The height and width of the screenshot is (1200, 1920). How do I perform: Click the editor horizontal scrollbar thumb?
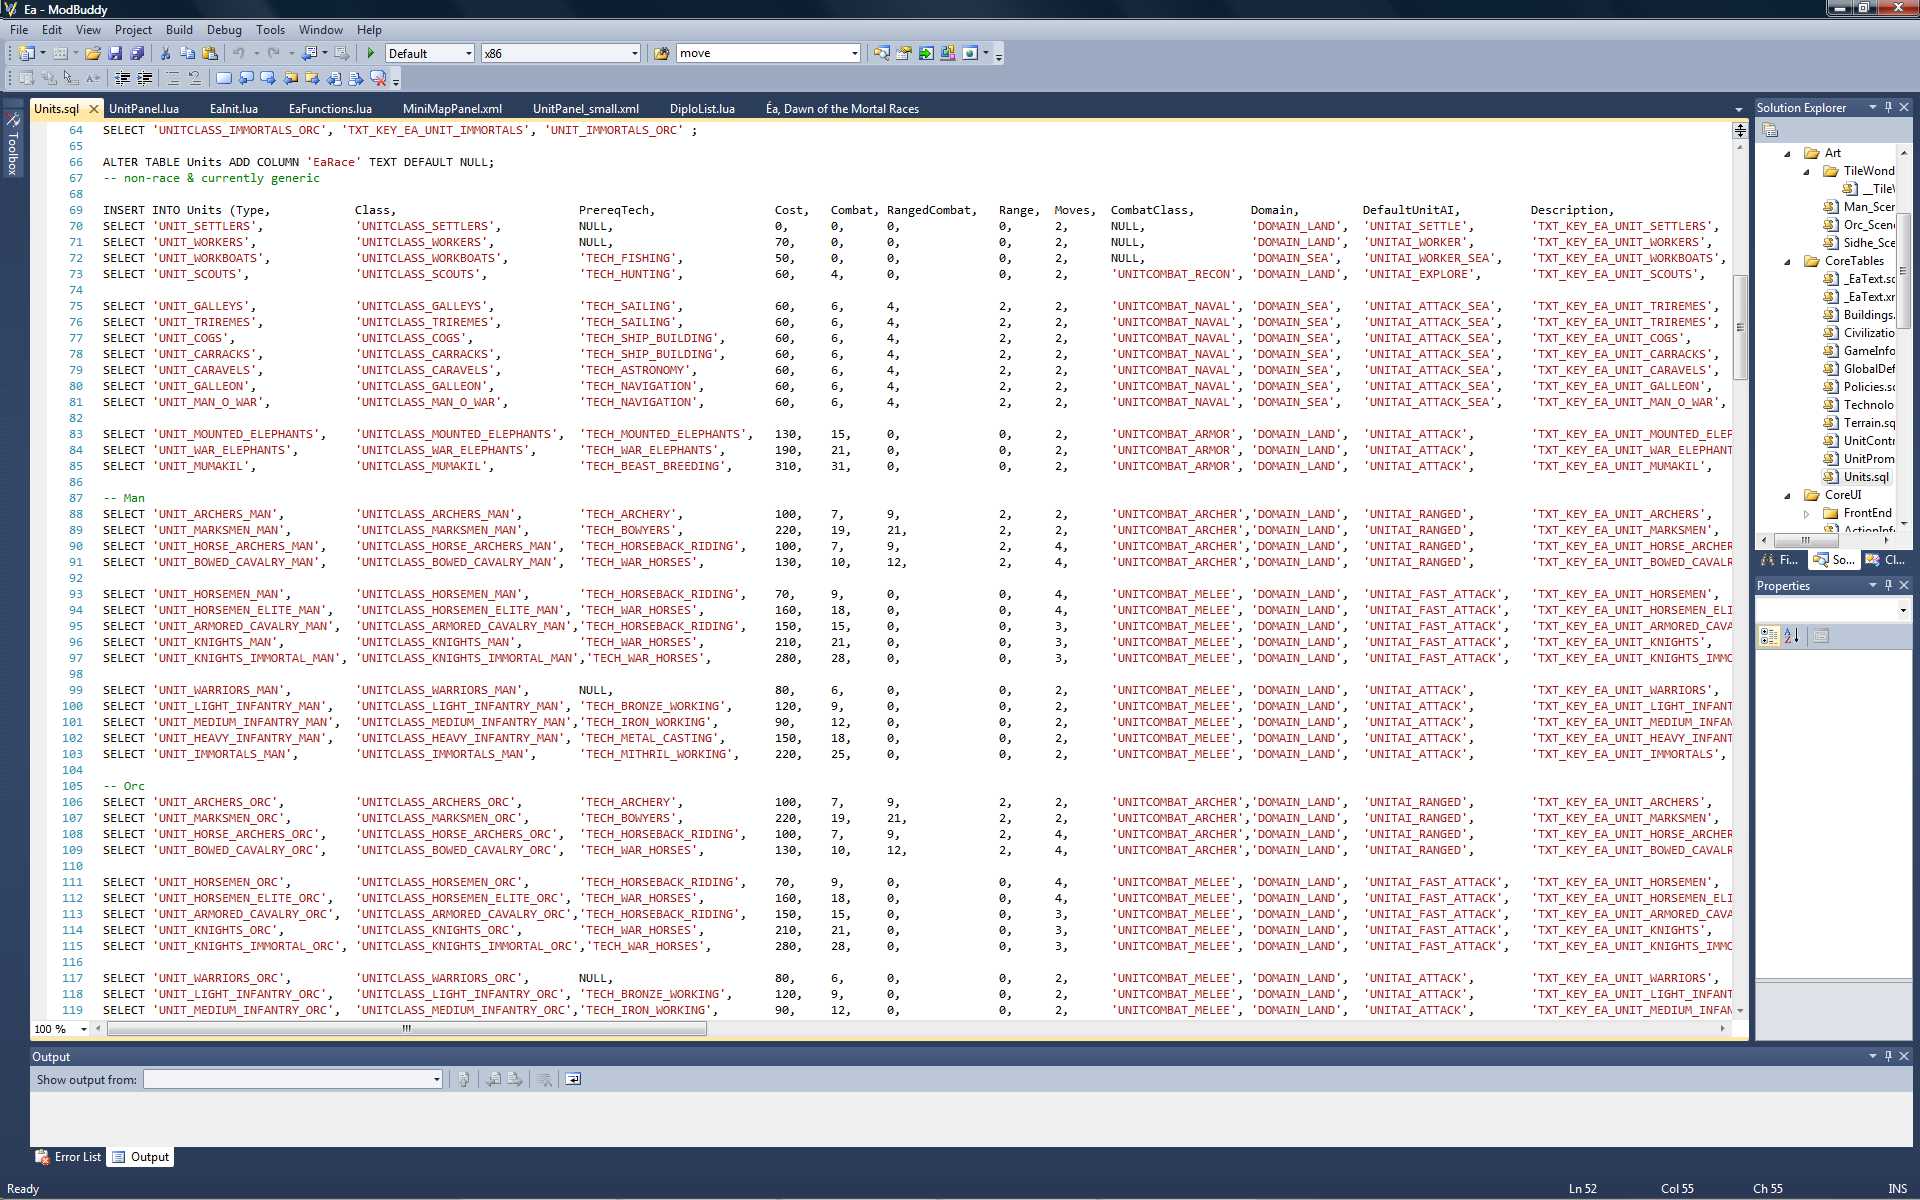406,1028
